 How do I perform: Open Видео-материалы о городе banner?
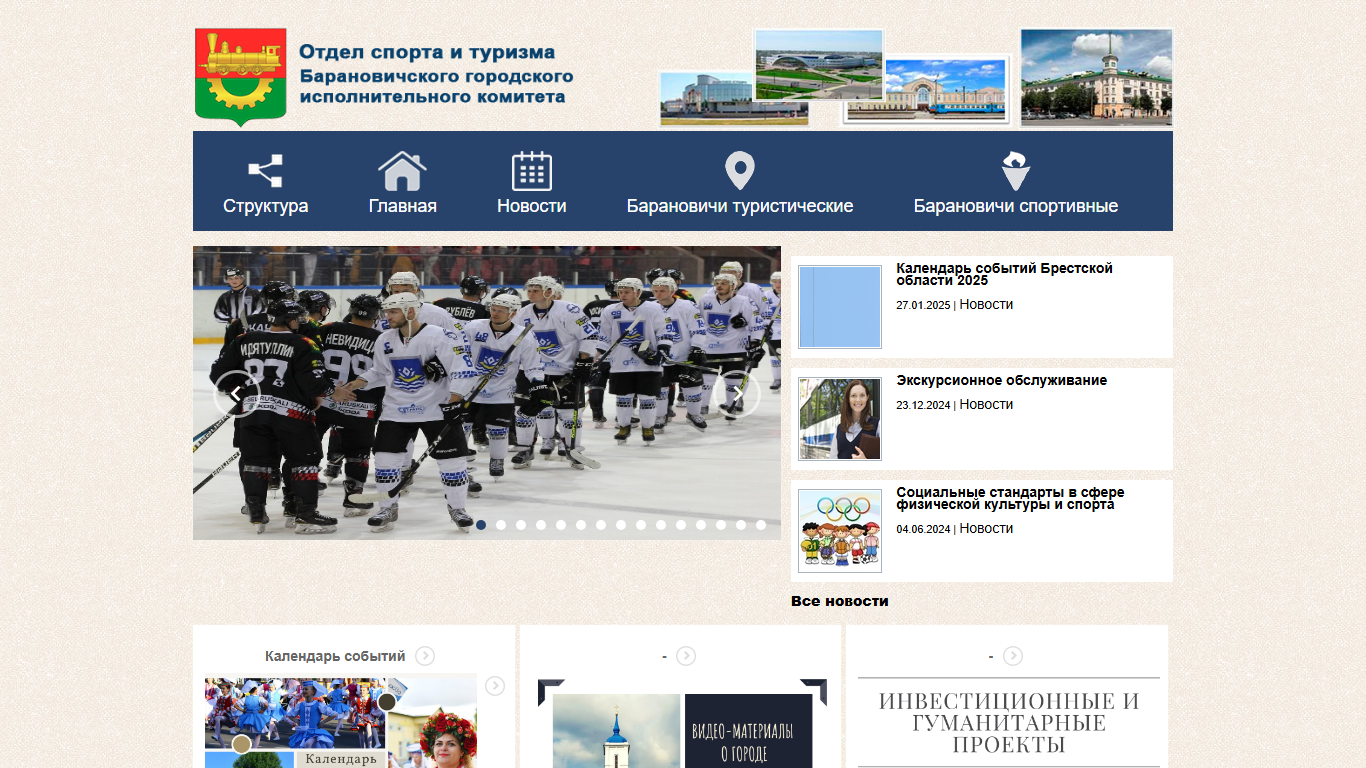(682, 724)
